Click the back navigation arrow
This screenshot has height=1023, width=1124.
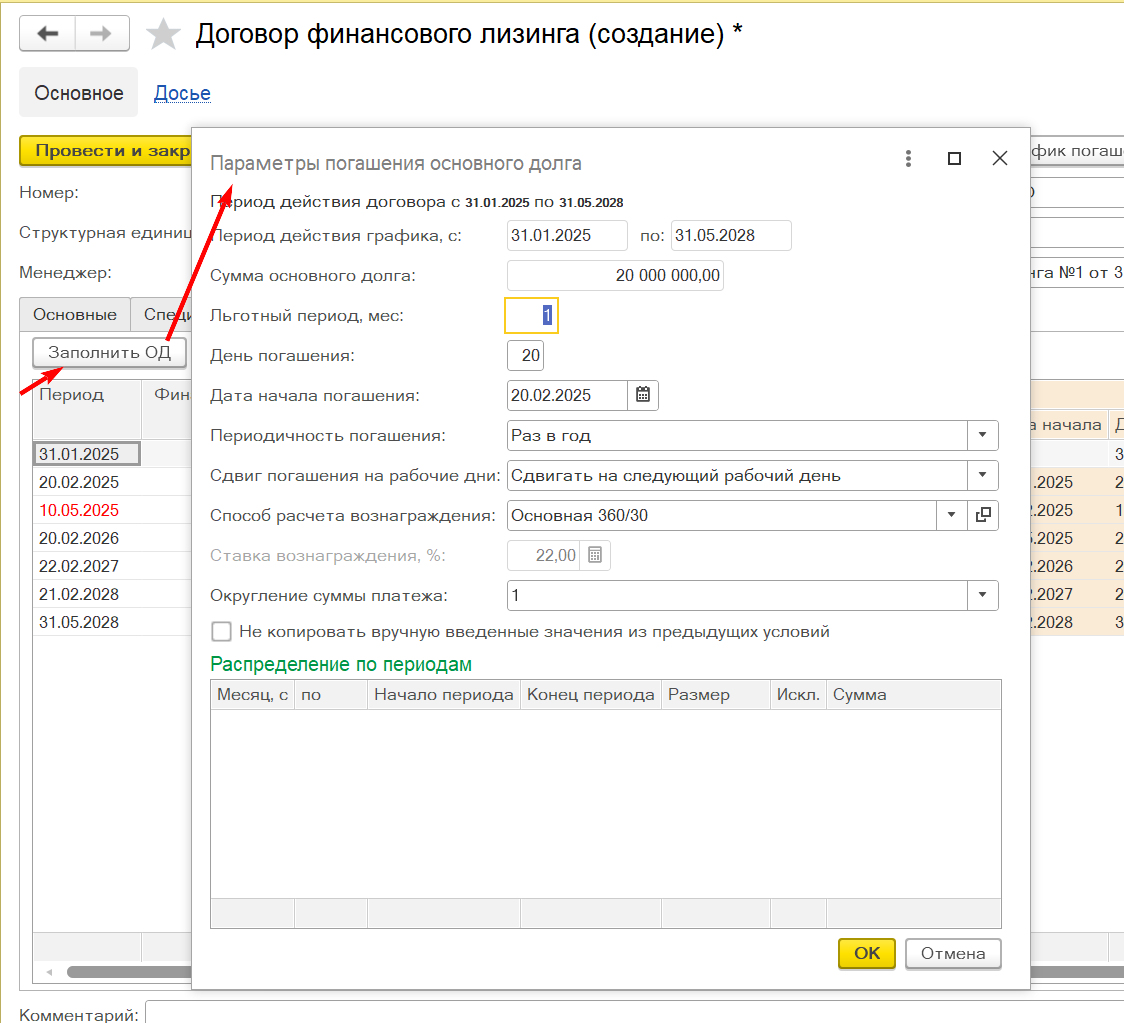(47, 34)
